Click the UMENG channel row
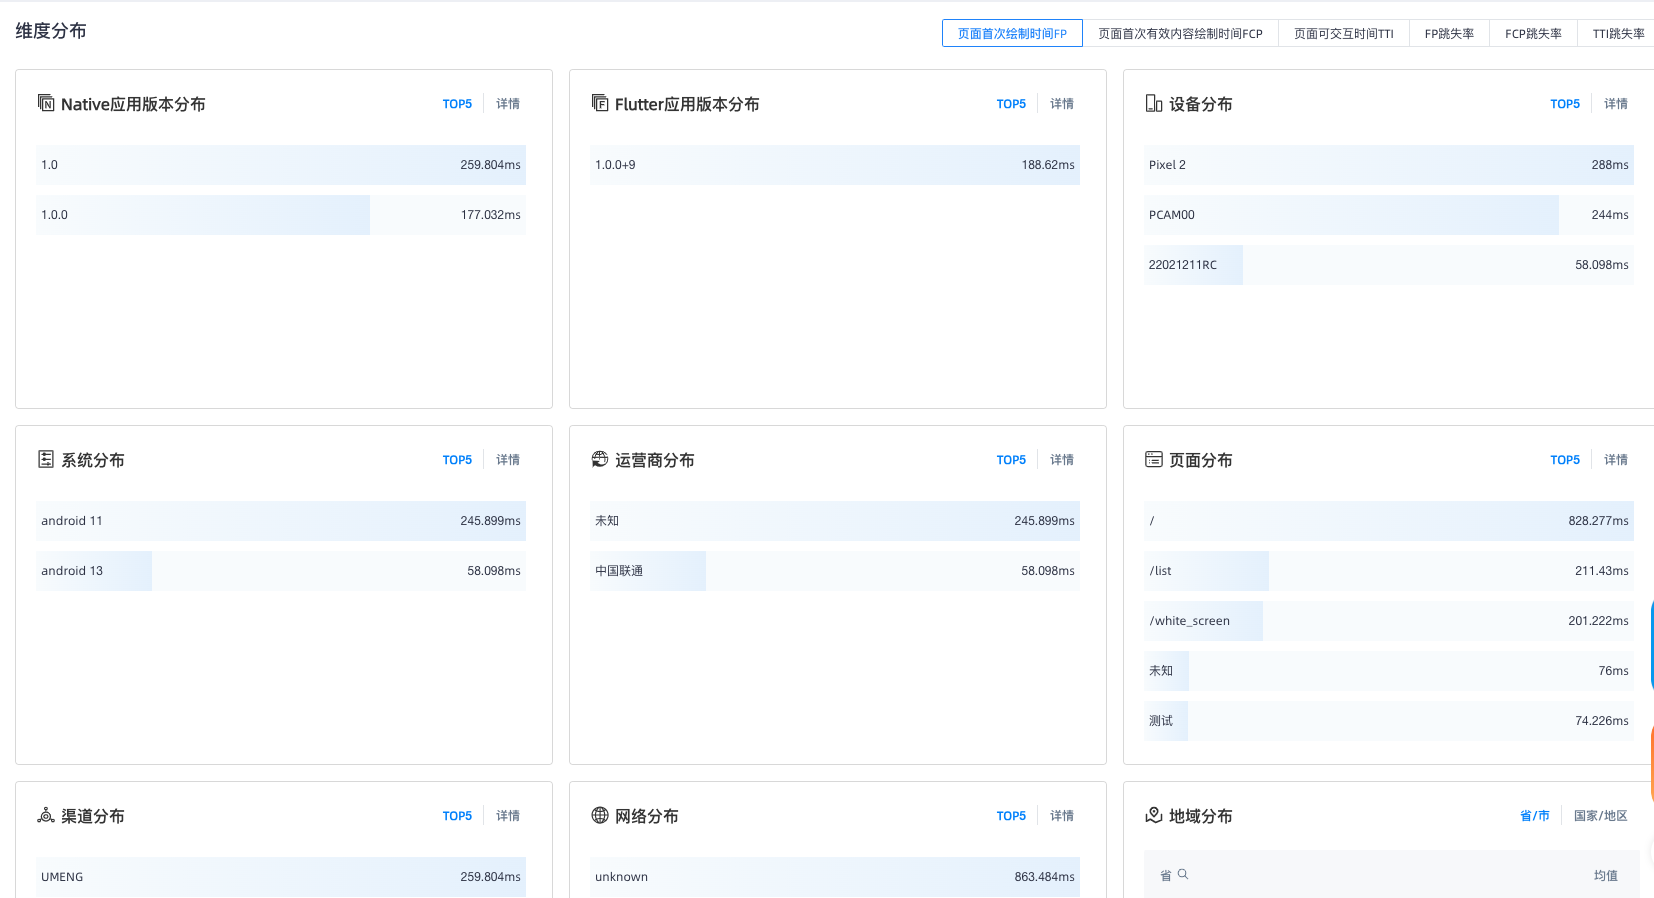 281,877
